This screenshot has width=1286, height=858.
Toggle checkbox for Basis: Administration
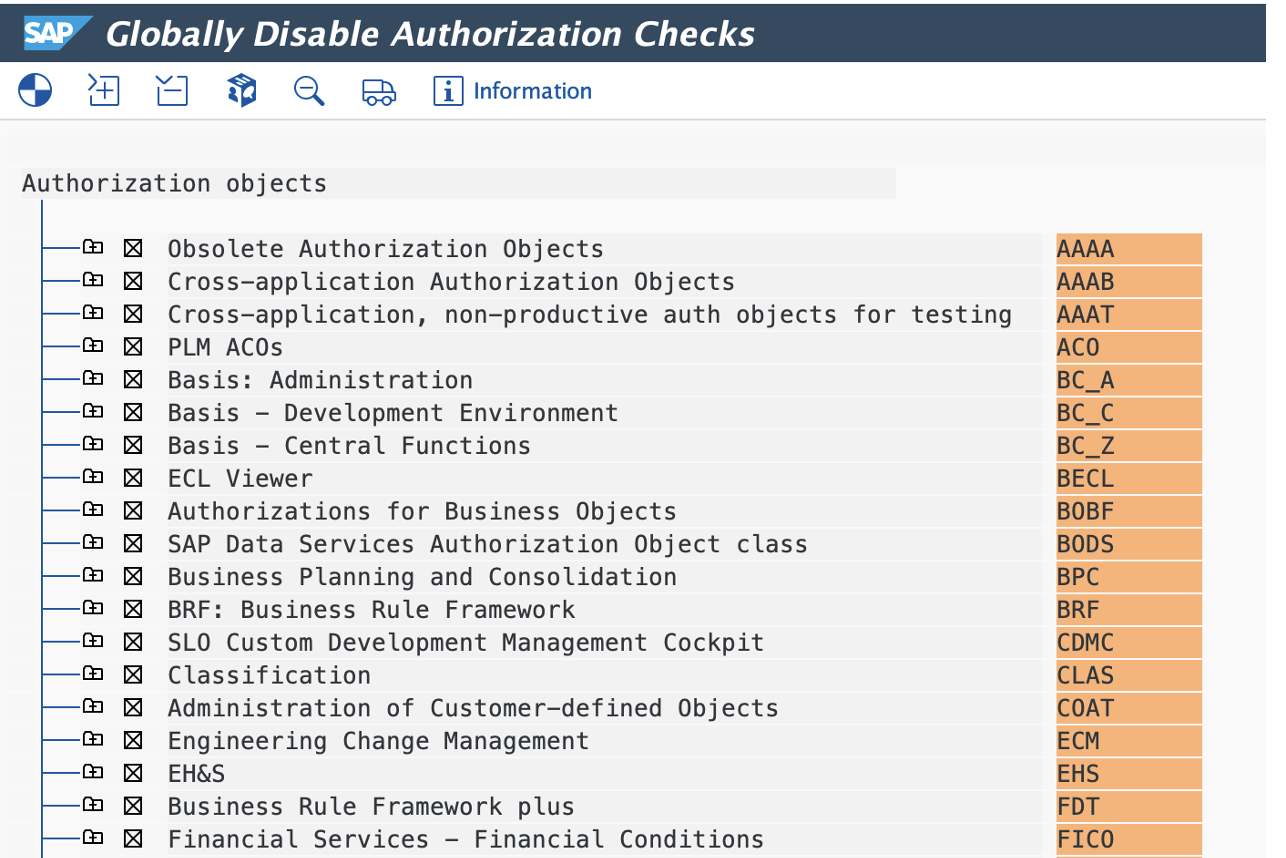coord(133,380)
